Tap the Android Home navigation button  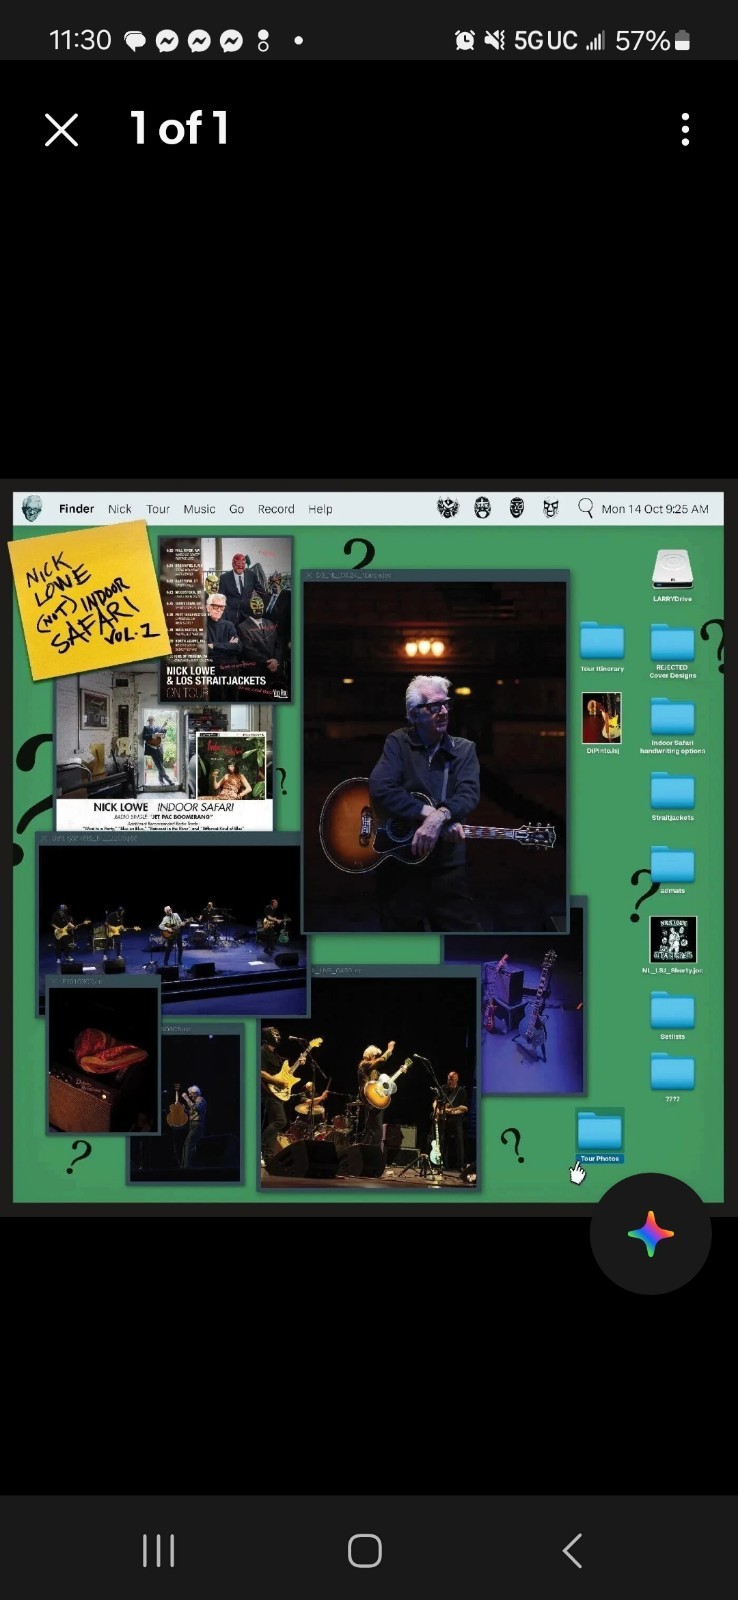(x=365, y=1551)
